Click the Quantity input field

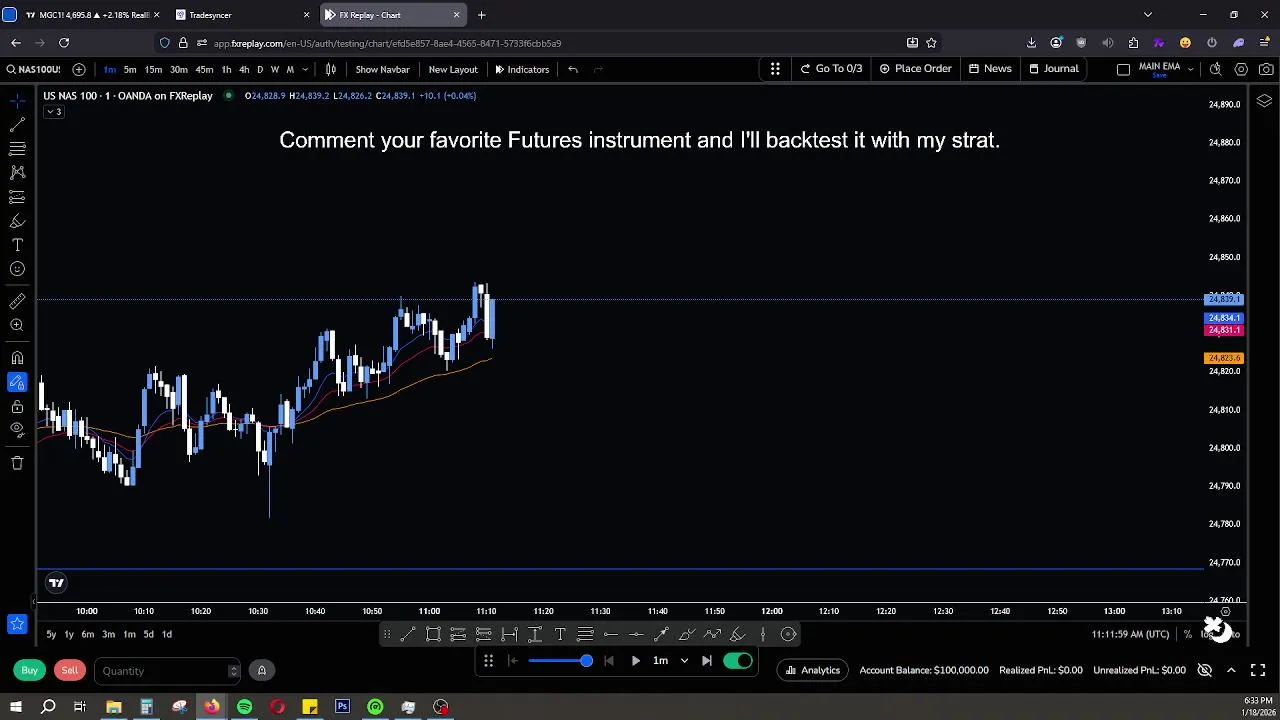[168, 671]
